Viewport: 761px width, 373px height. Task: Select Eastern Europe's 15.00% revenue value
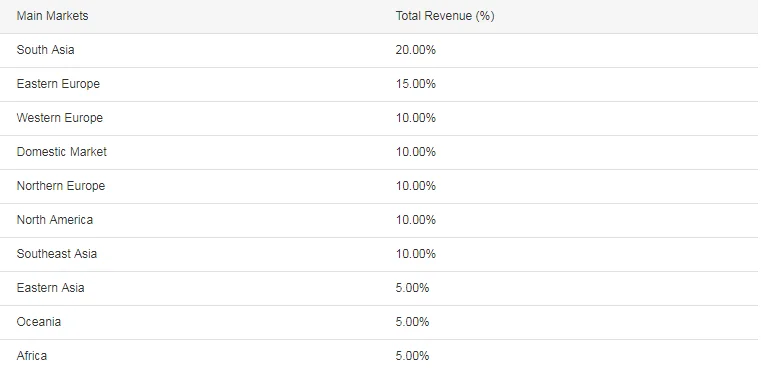(415, 84)
